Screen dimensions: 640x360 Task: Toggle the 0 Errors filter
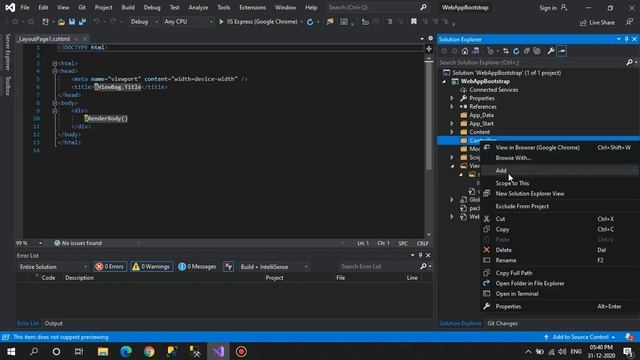click(x=110, y=267)
